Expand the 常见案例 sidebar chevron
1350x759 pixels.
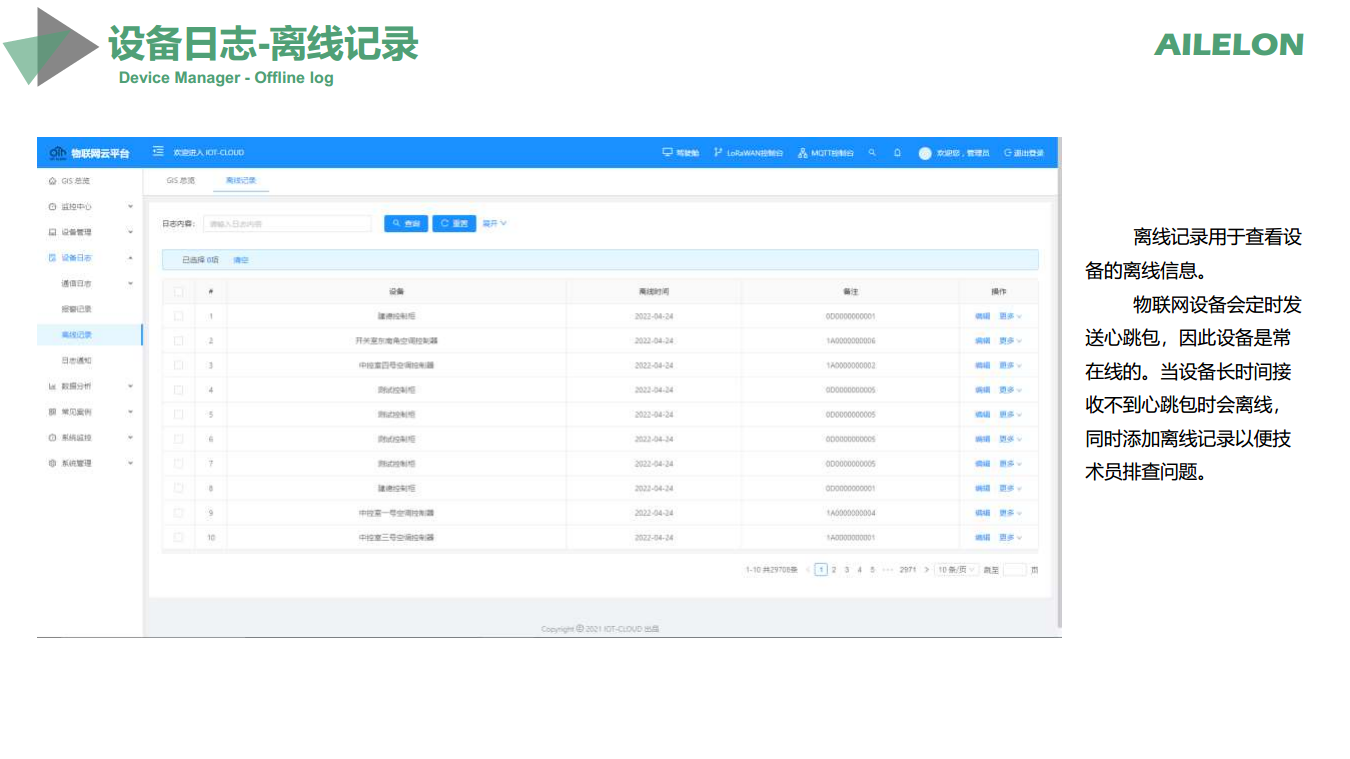point(130,412)
